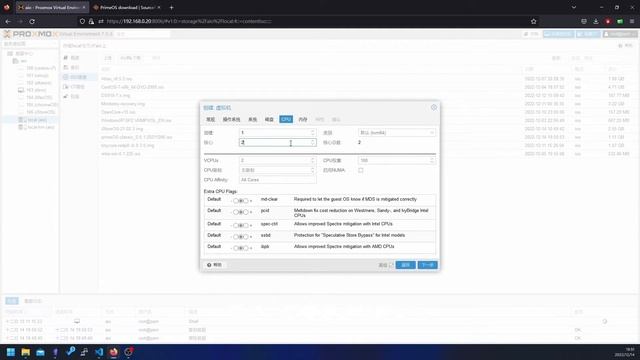Click the Firefox icon on the taskbar

pyautogui.click(x=114, y=352)
